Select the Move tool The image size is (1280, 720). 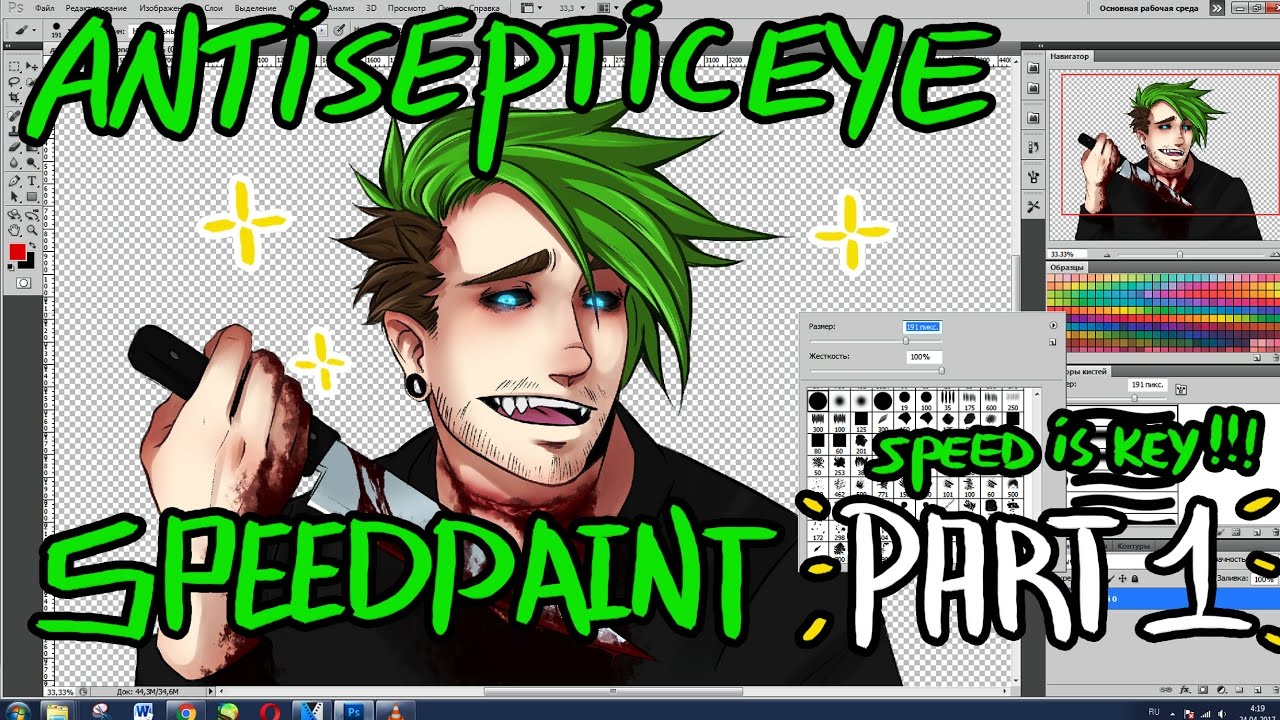point(33,65)
